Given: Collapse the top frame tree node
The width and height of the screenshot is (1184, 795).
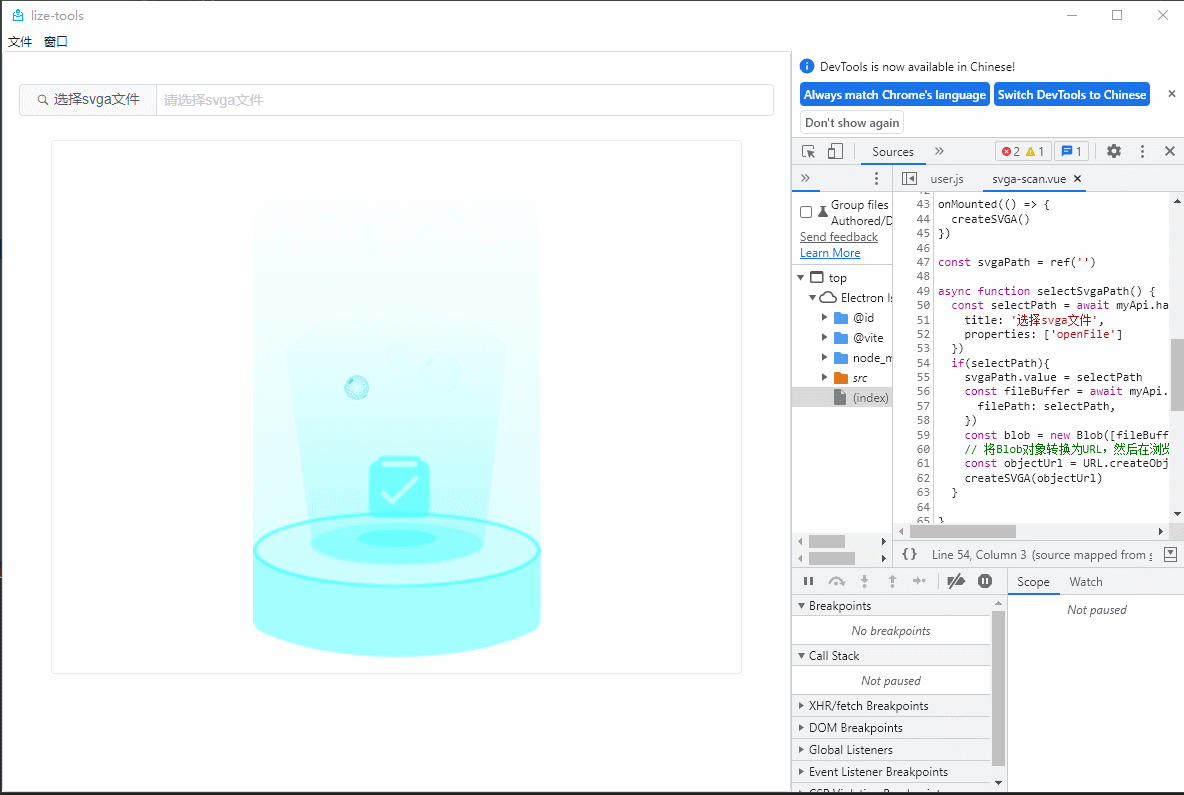Looking at the screenshot, I should pyautogui.click(x=800, y=278).
